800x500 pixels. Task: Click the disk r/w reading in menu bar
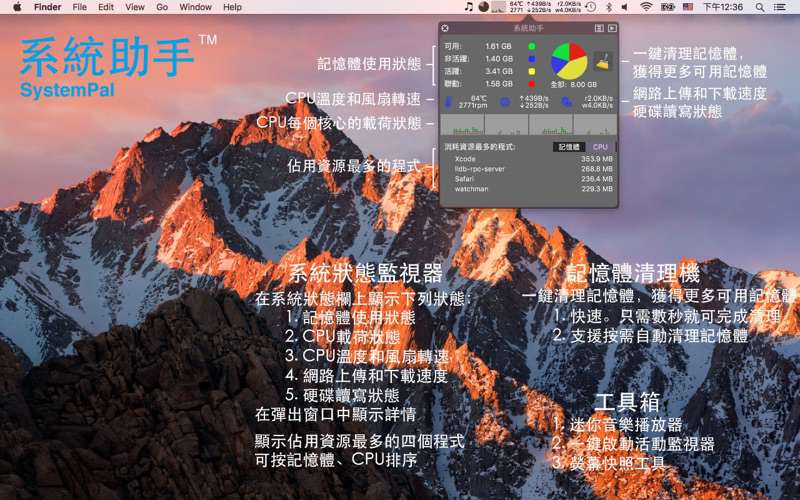click(568, 7)
